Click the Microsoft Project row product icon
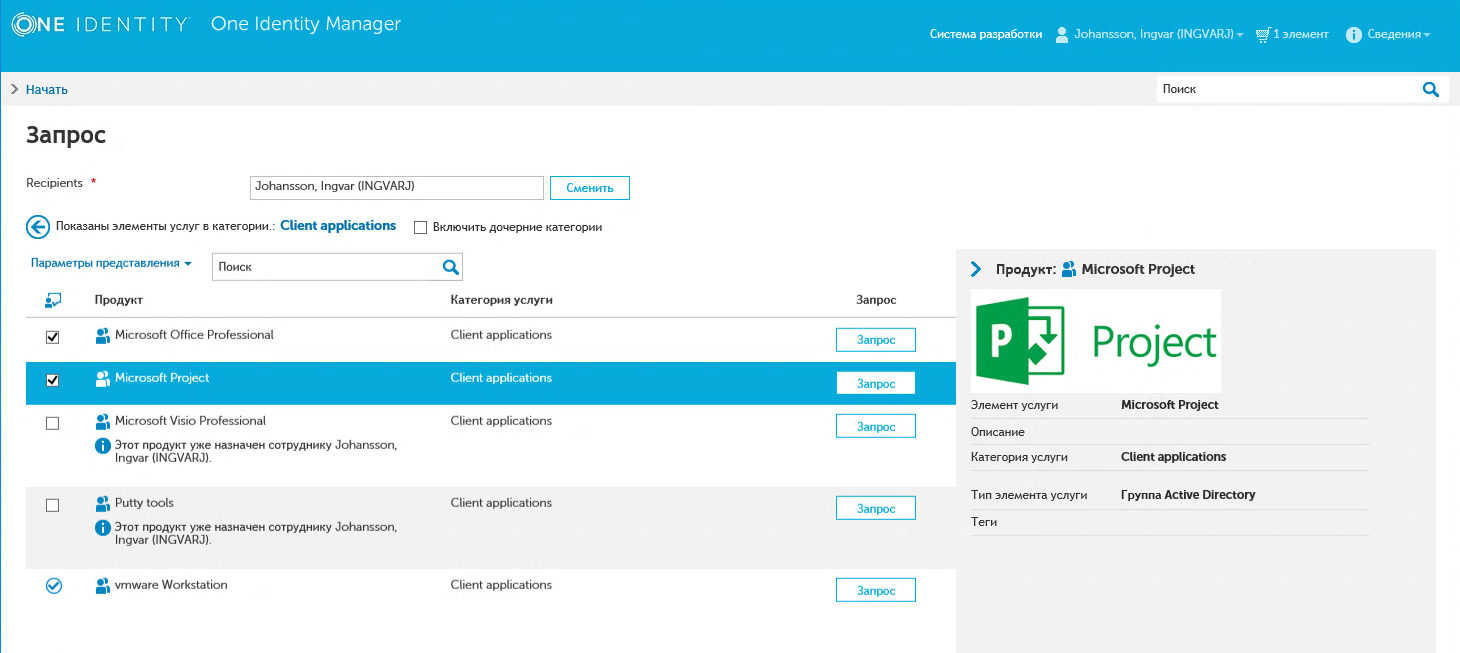The height and width of the screenshot is (653, 1460). [x=102, y=379]
